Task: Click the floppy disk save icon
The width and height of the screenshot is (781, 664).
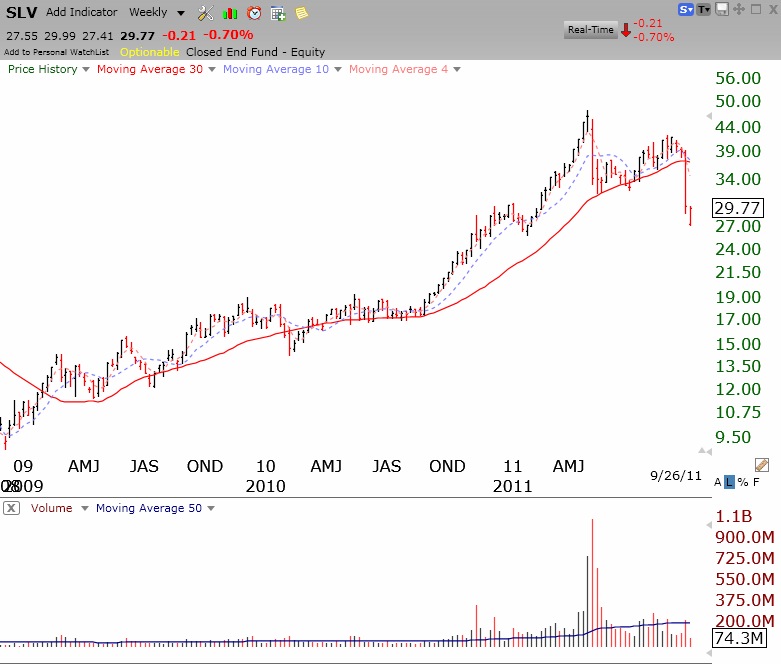Action: pos(722,9)
